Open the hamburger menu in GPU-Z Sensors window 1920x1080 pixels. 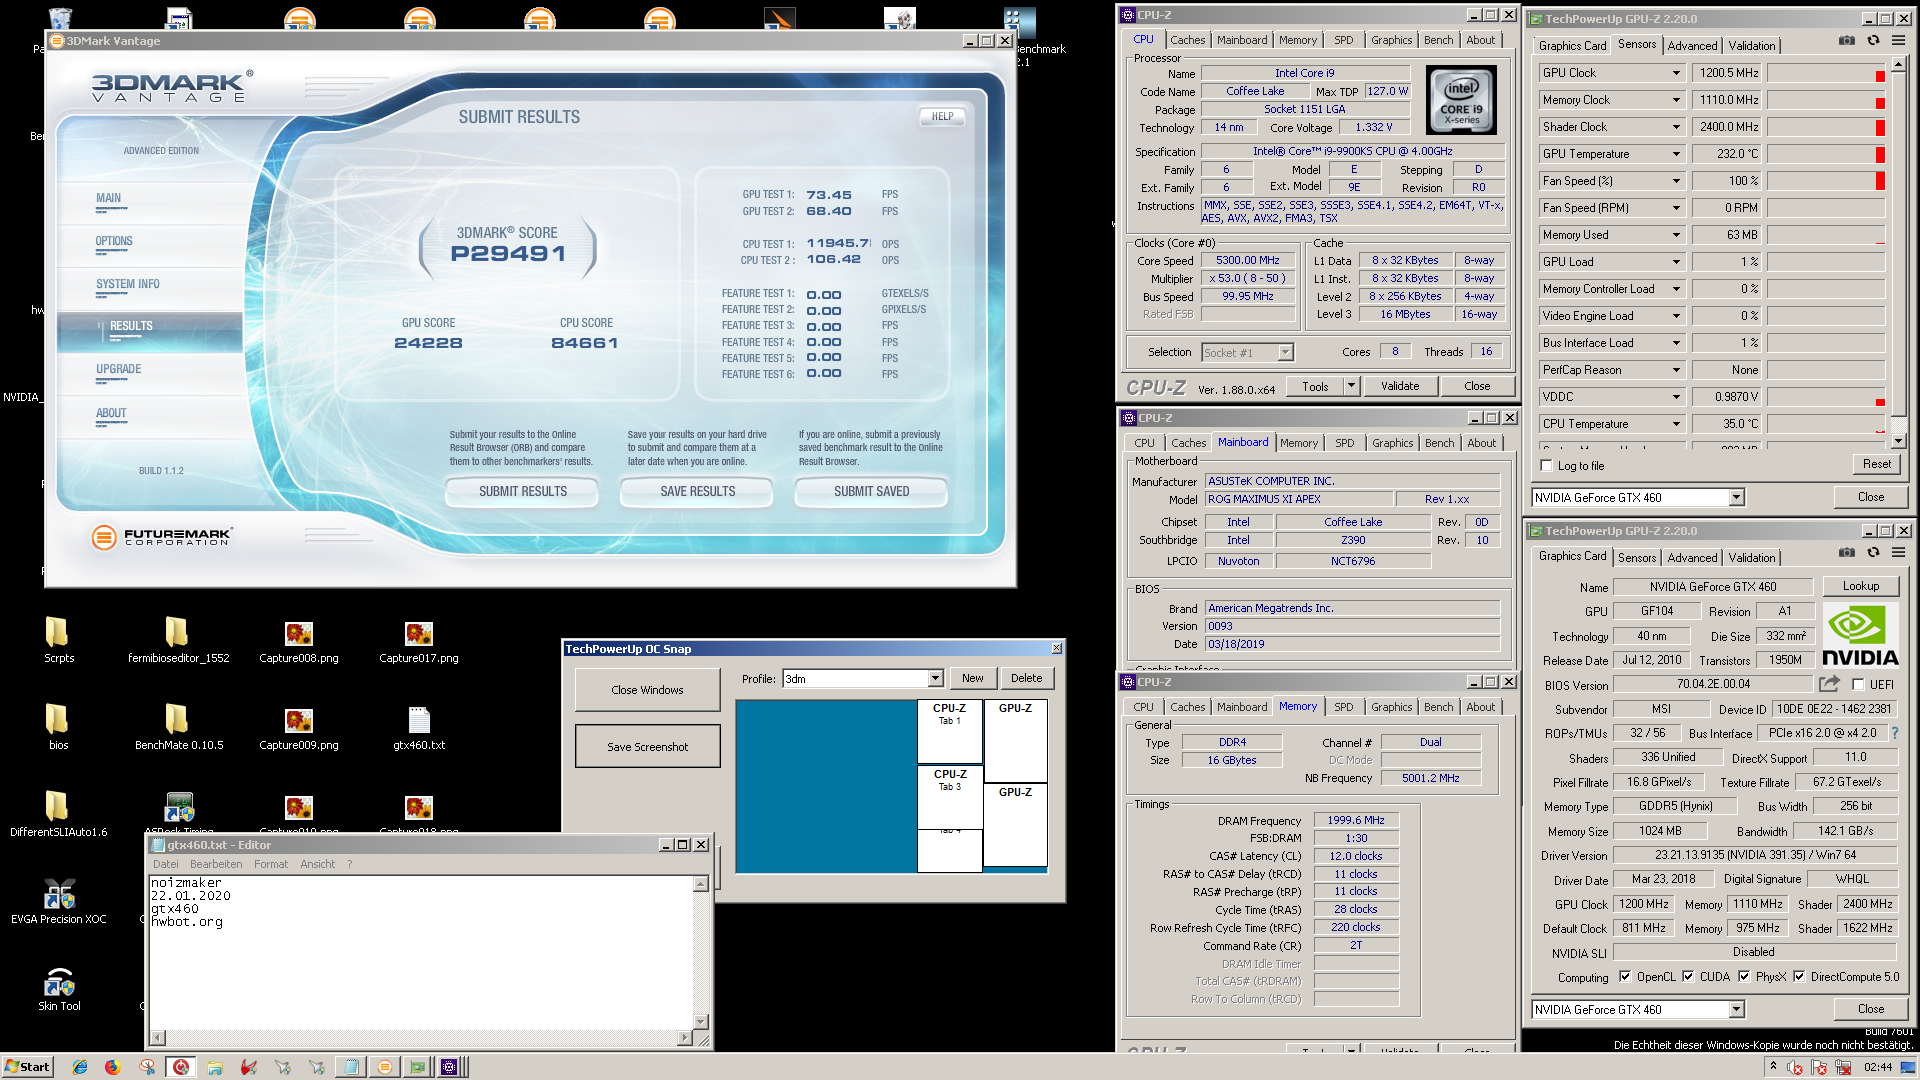coord(1898,41)
